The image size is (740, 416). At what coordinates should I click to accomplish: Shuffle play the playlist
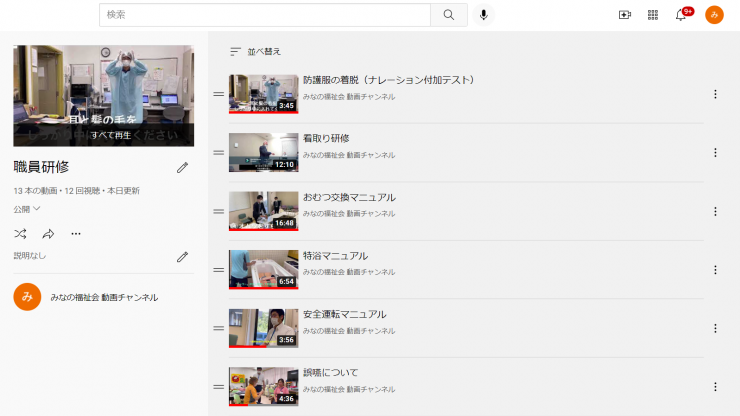(20, 234)
